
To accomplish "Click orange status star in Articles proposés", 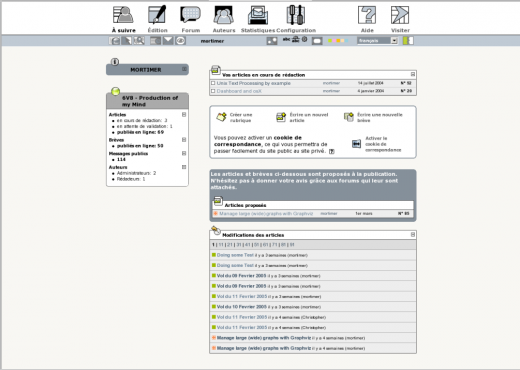I will [215, 213].
